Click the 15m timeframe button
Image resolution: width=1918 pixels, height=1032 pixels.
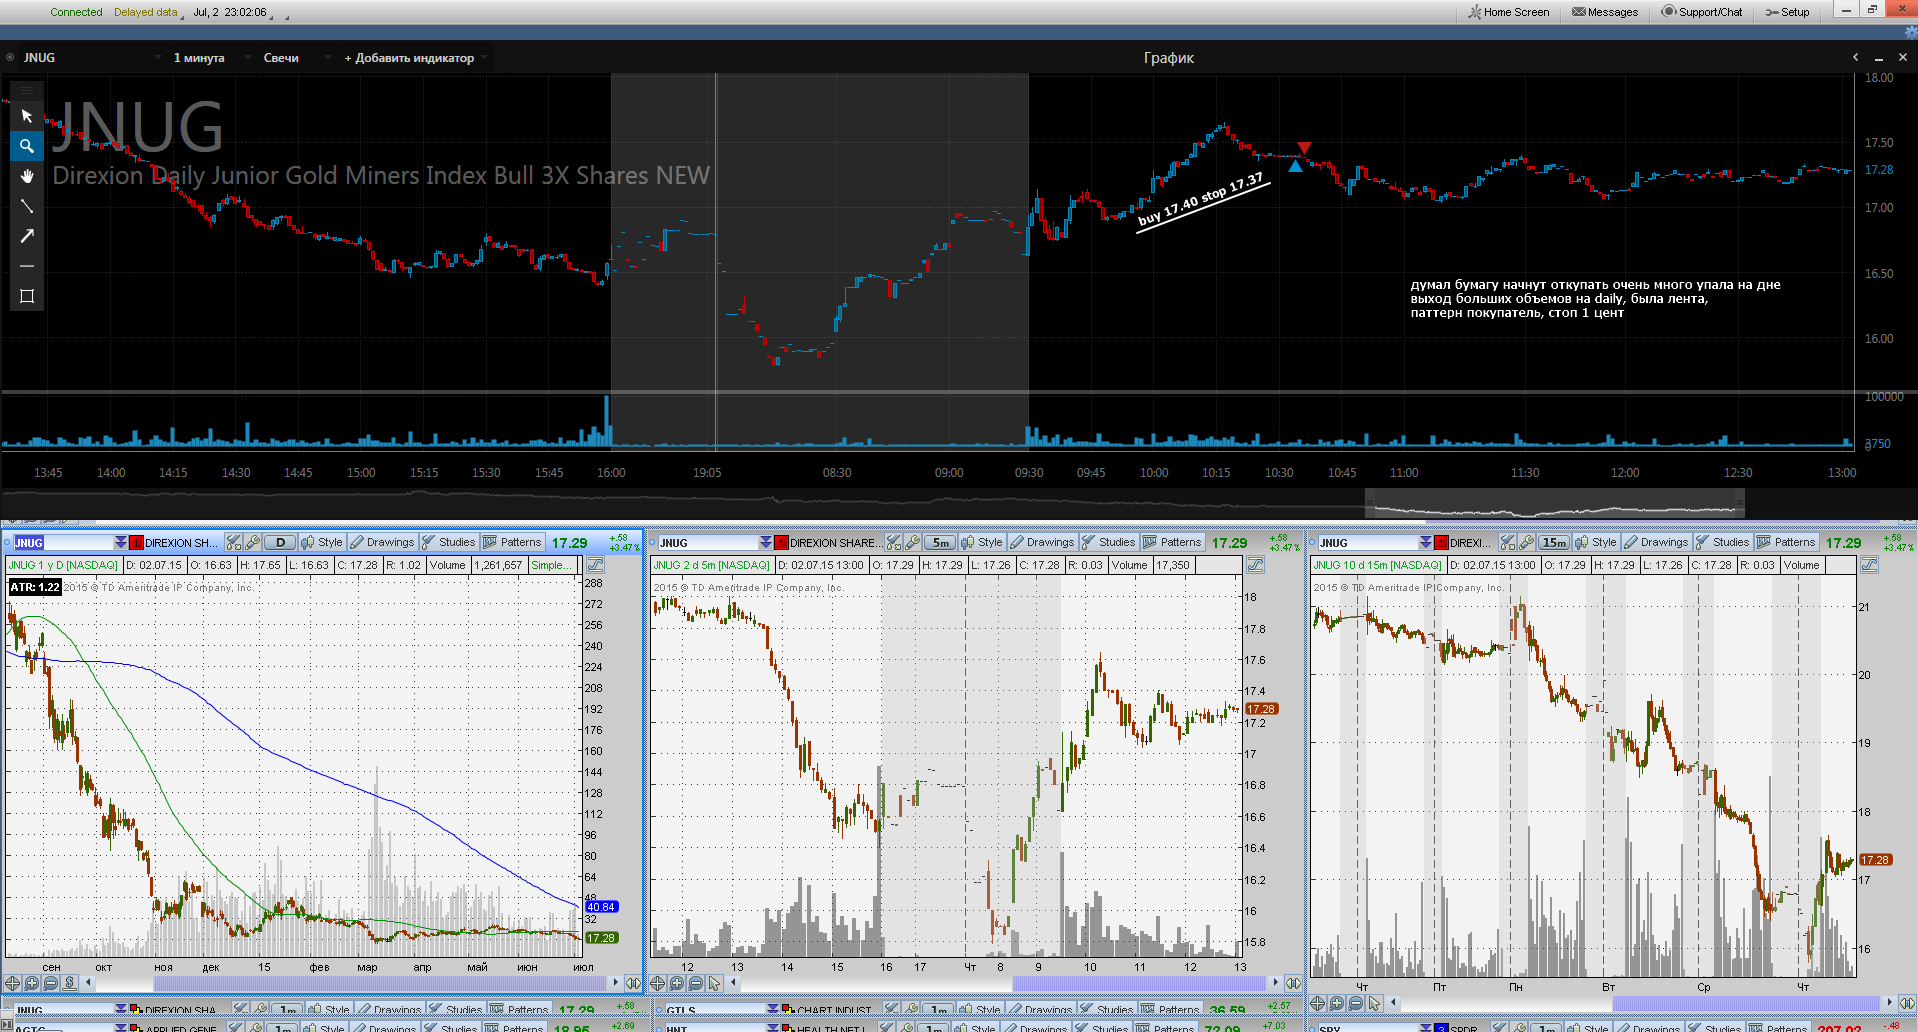coord(1553,542)
